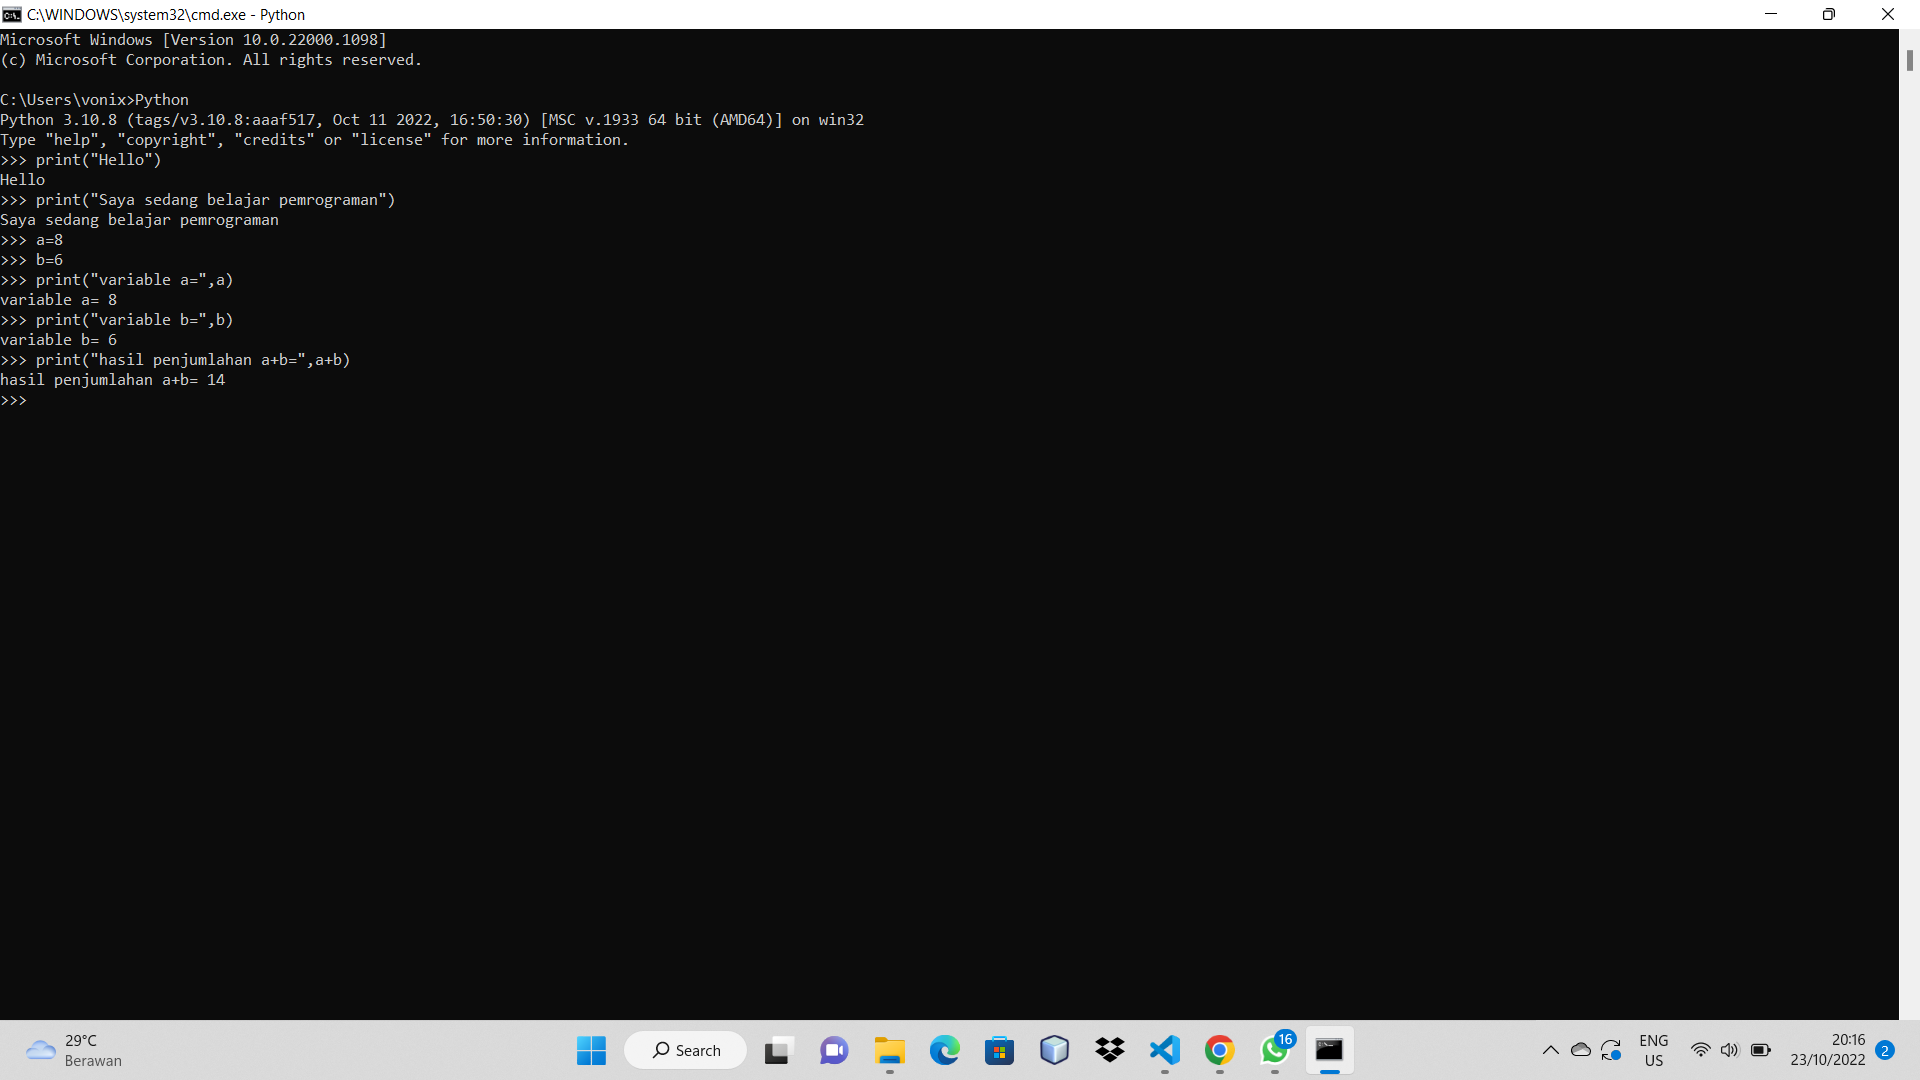Check battery status from system tray
This screenshot has width=1920, height=1080.
1762,1050
